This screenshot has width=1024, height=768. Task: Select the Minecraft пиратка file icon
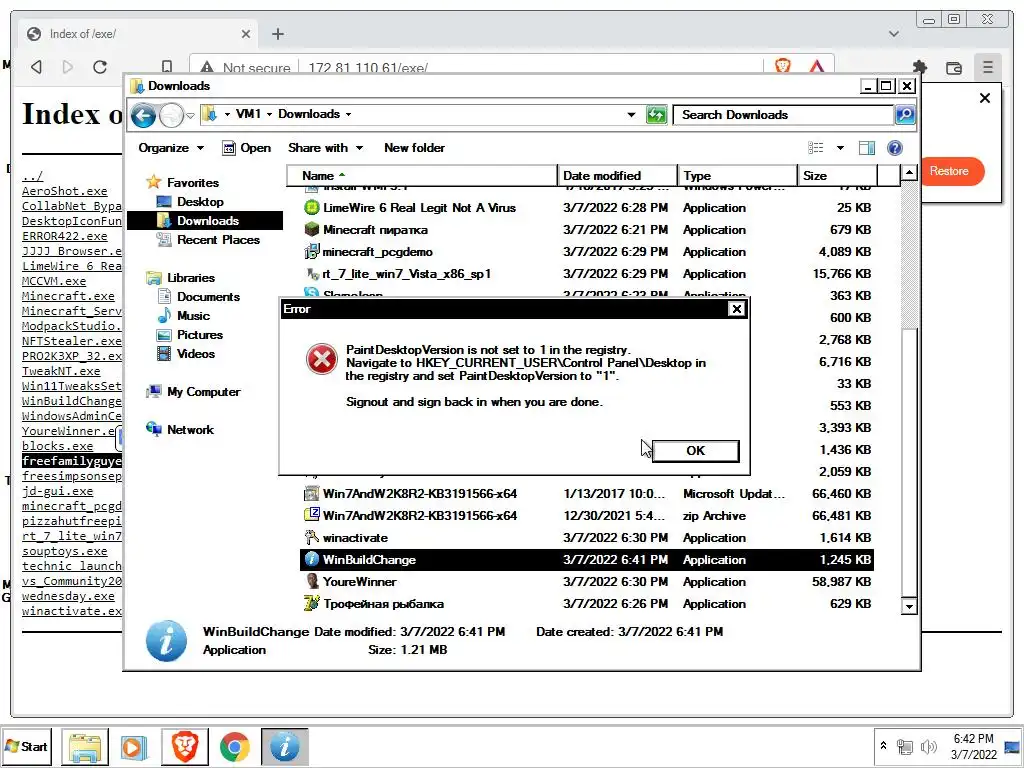point(312,230)
